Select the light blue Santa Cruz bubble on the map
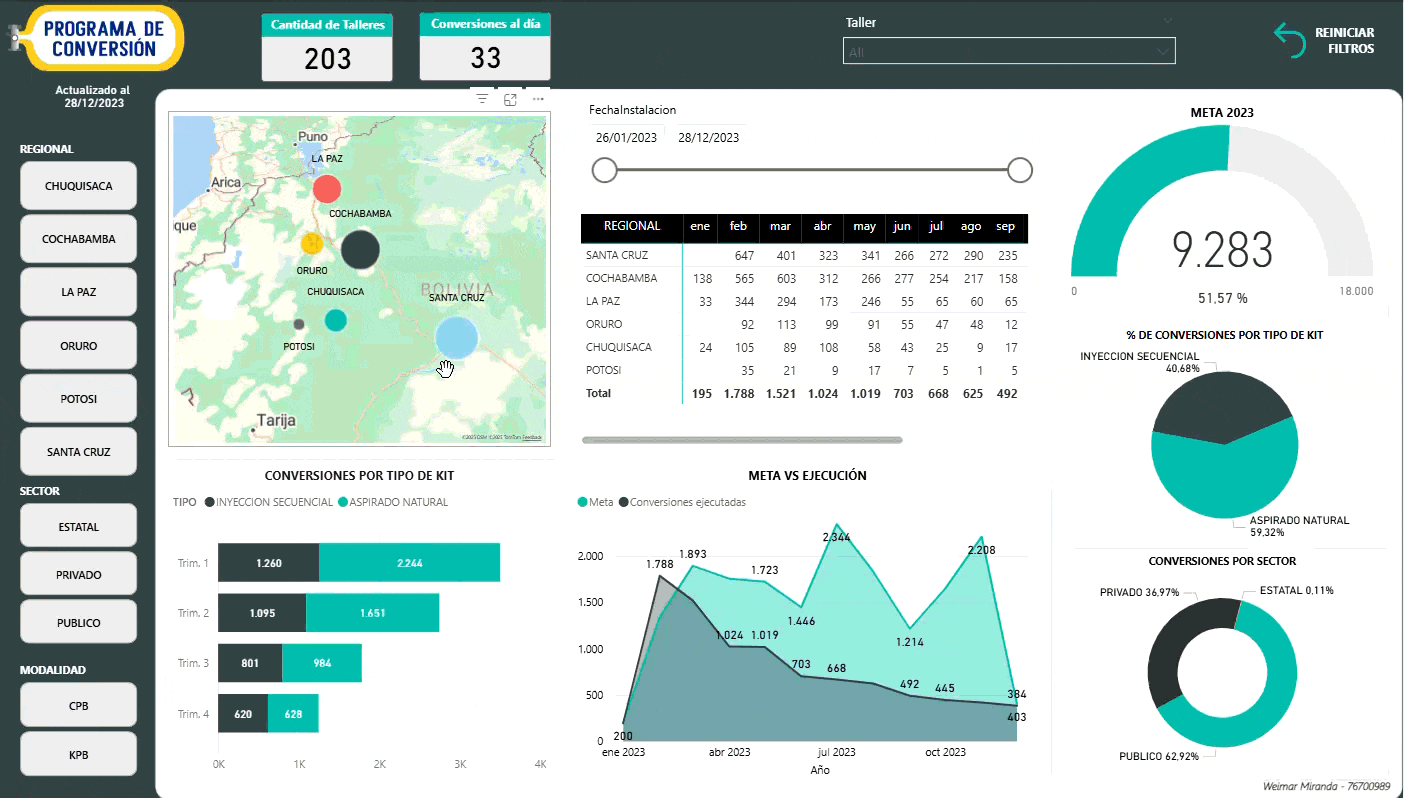The width and height of the screenshot is (1404, 798). [x=457, y=336]
